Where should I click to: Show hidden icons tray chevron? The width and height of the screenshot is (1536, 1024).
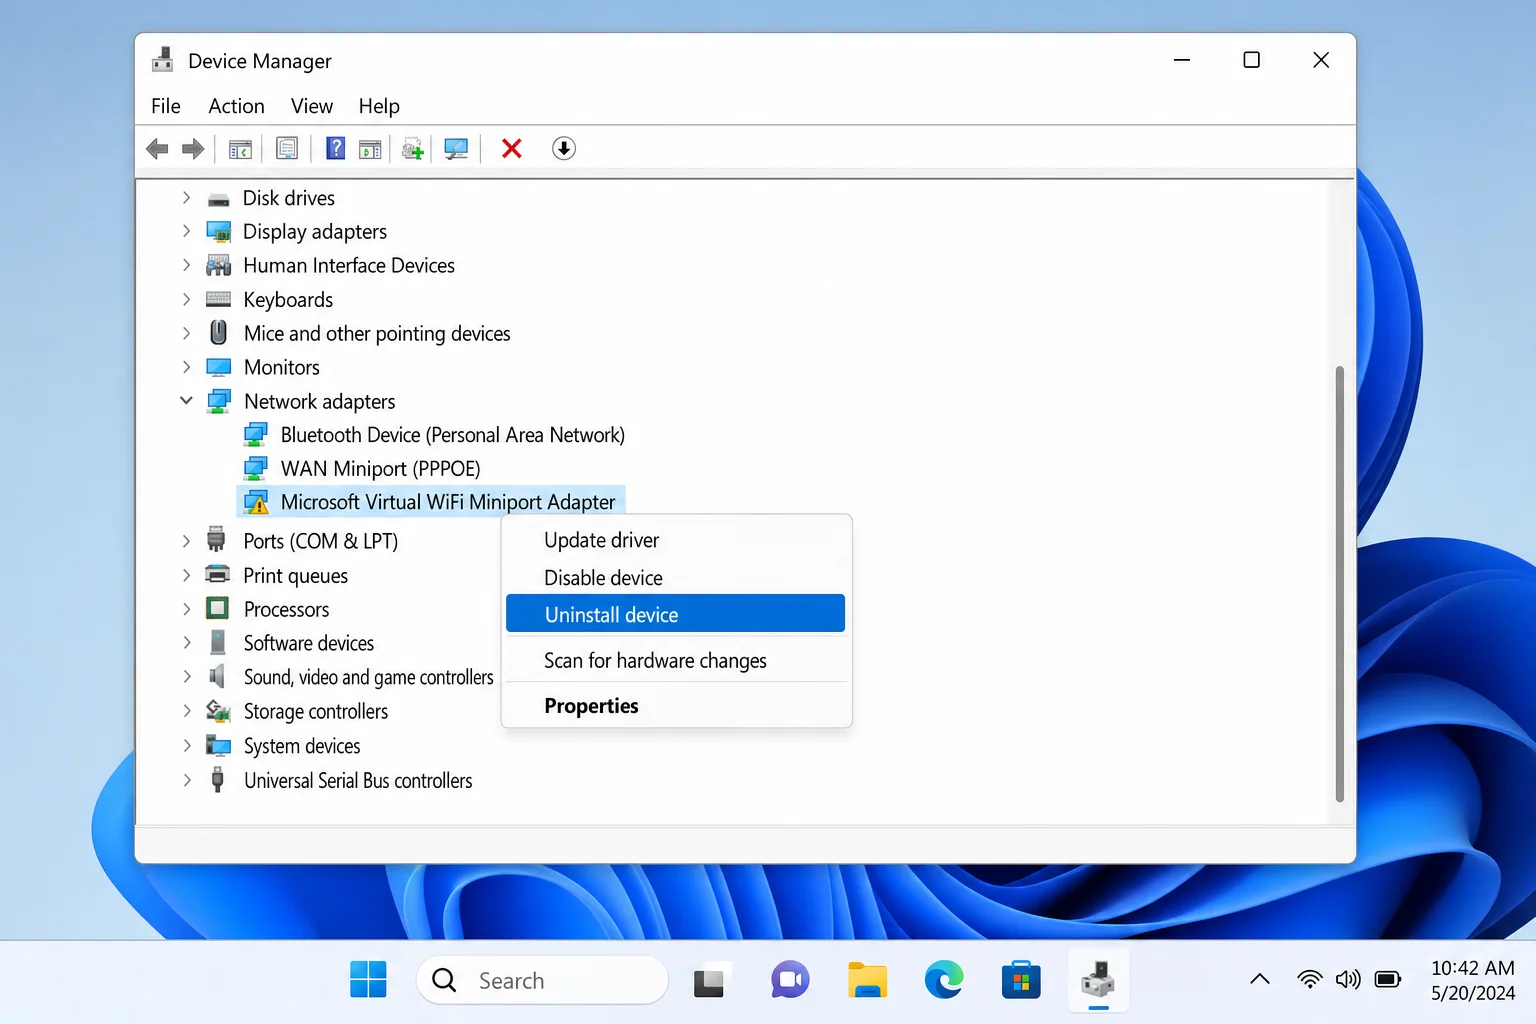click(x=1260, y=980)
